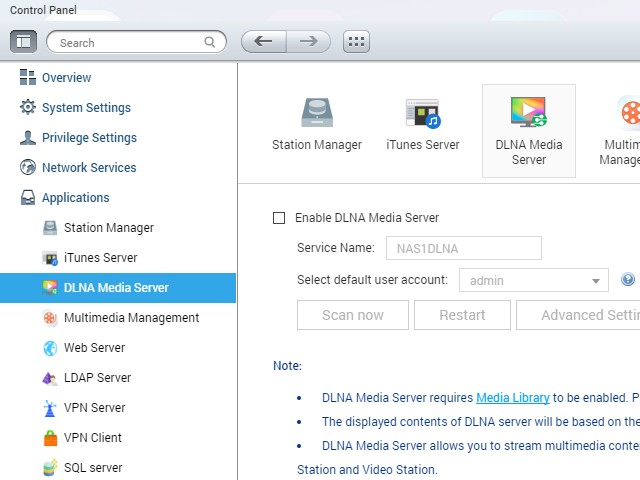Open System Settings section
This screenshot has width=640, height=480.
click(x=87, y=108)
